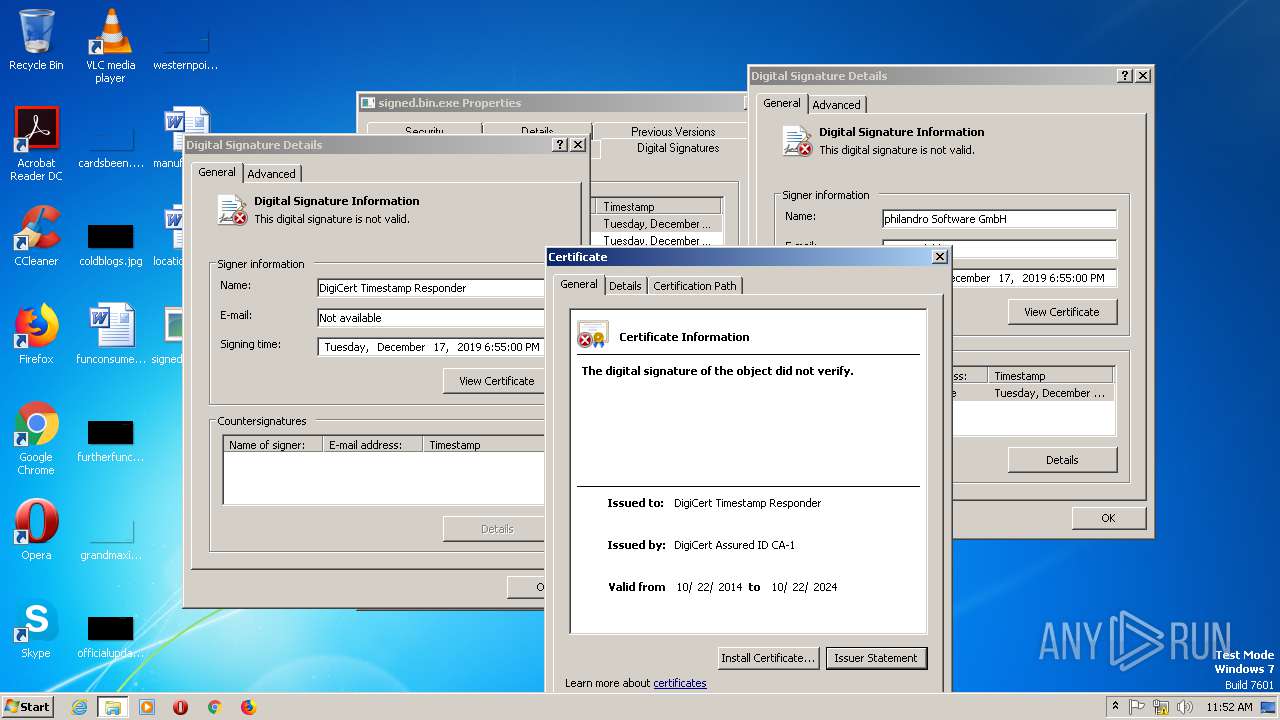The height and width of the screenshot is (720, 1280).
Task: Open the Start menu
Action: 28,706
